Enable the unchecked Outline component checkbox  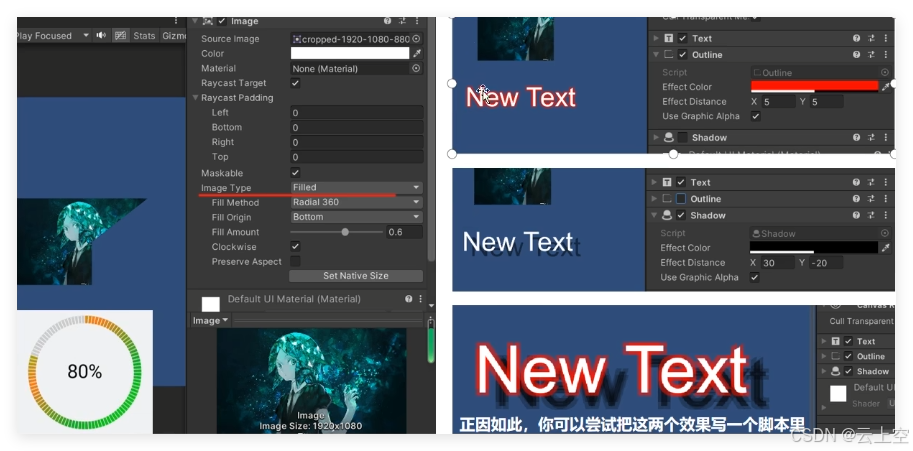tap(681, 199)
